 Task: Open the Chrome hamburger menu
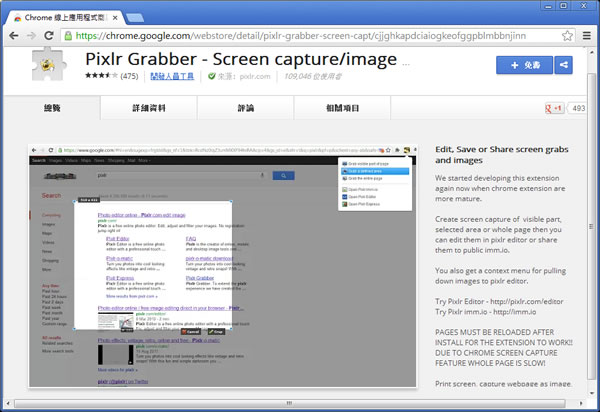[586, 36]
